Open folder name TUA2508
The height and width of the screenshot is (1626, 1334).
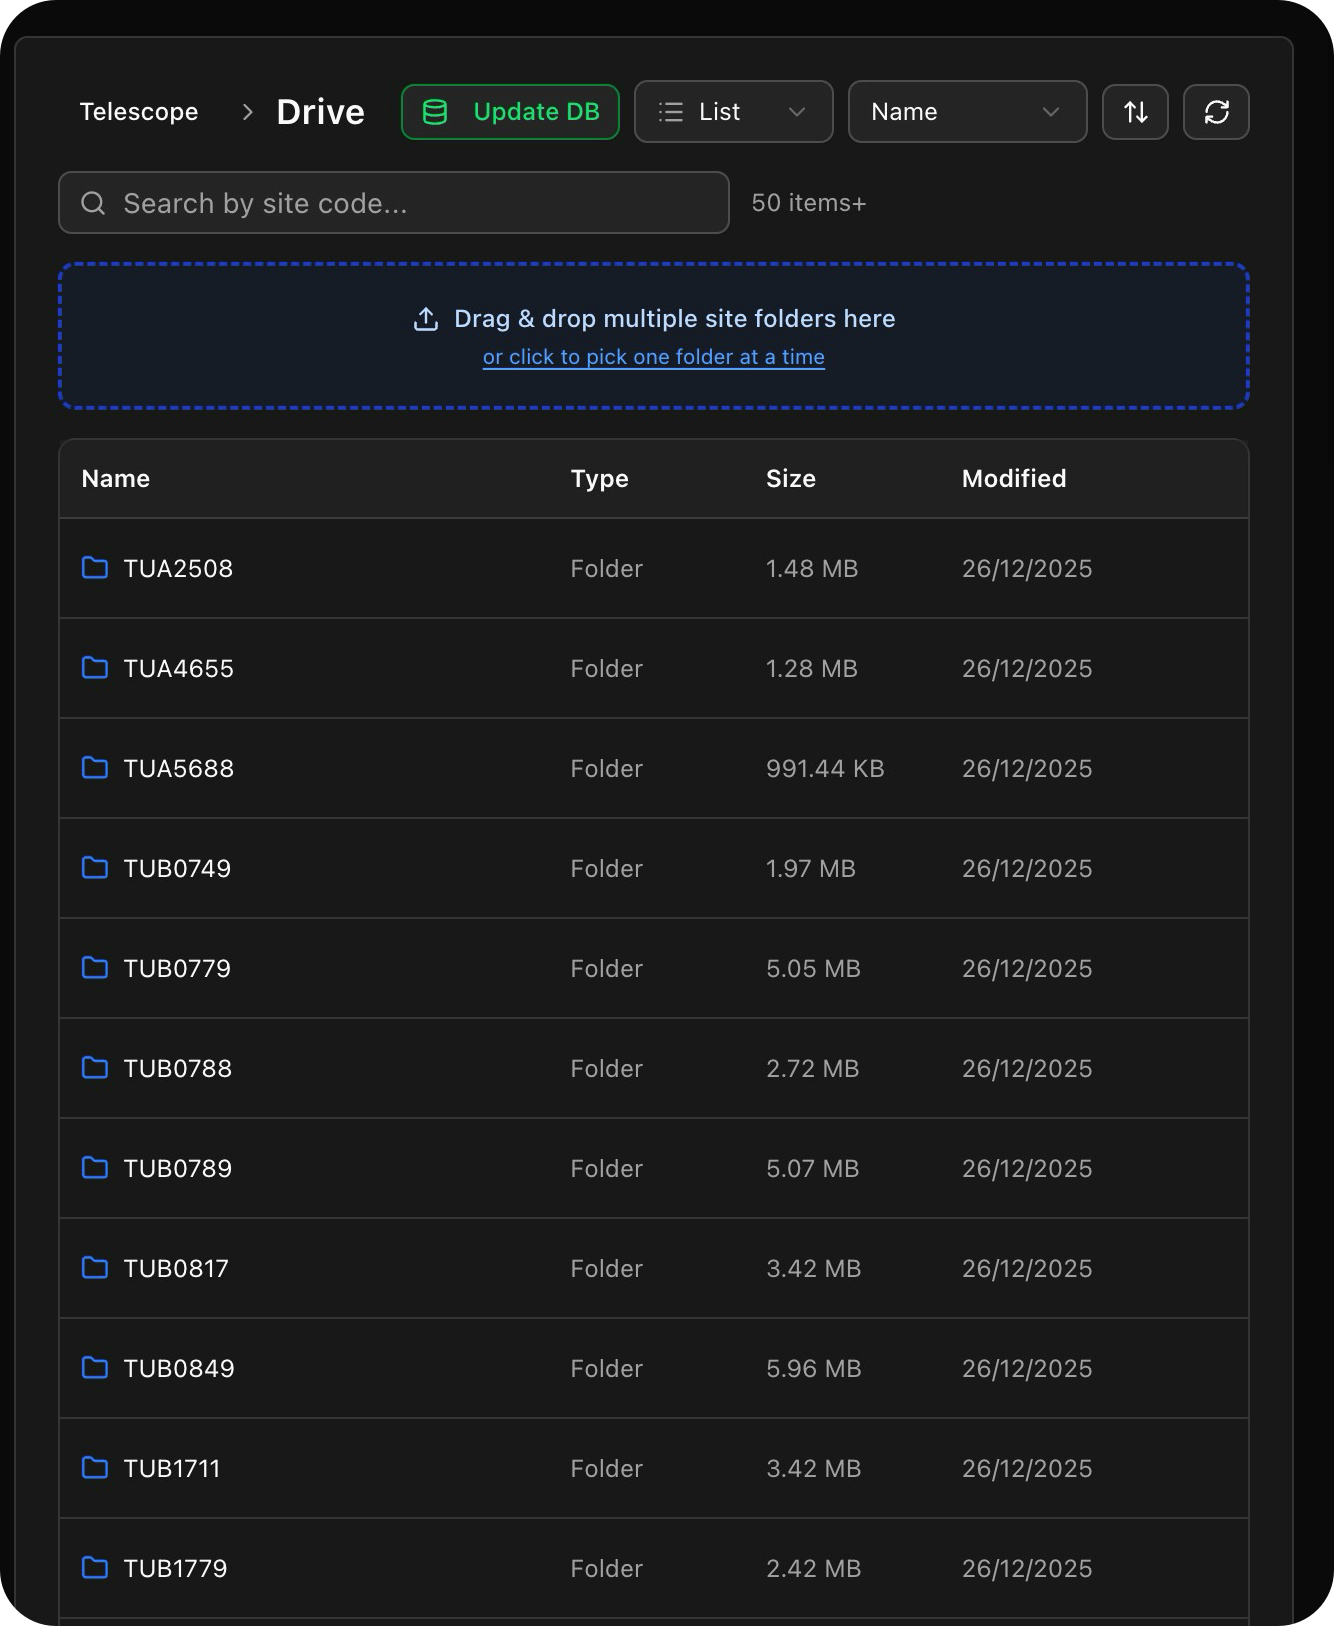pyautogui.click(x=178, y=569)
